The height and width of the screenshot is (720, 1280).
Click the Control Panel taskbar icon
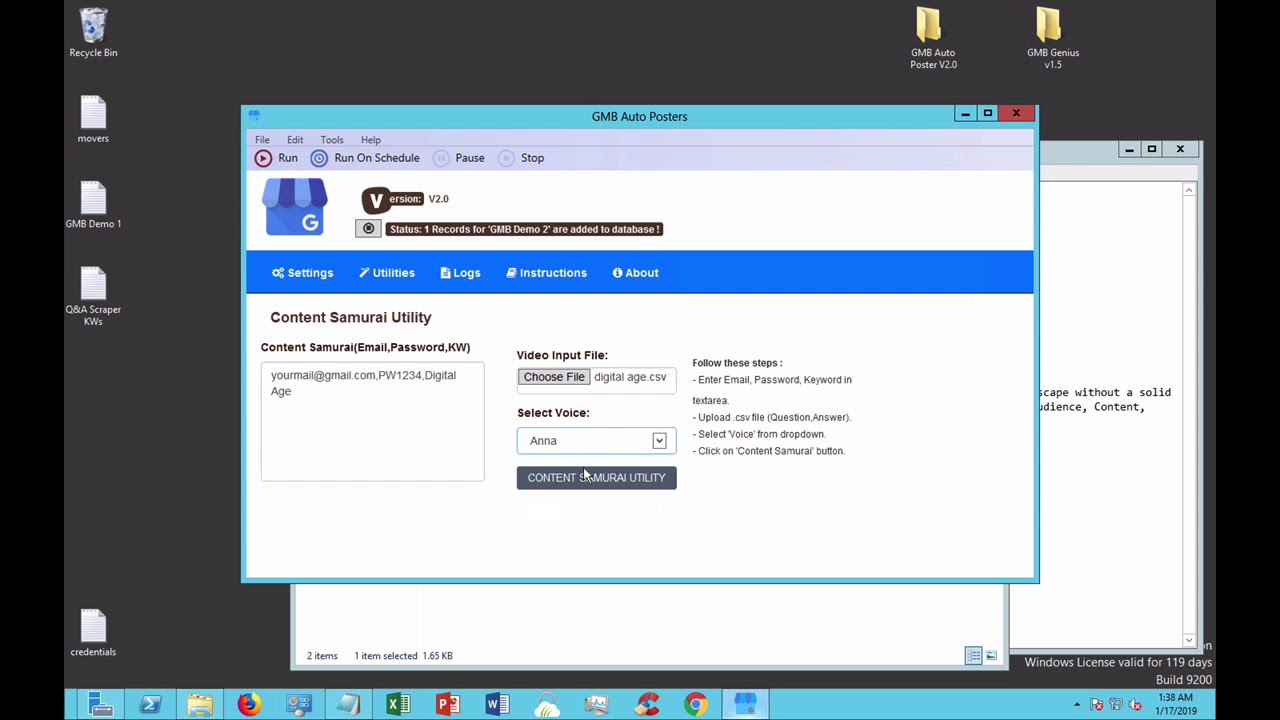click(299, 705)
